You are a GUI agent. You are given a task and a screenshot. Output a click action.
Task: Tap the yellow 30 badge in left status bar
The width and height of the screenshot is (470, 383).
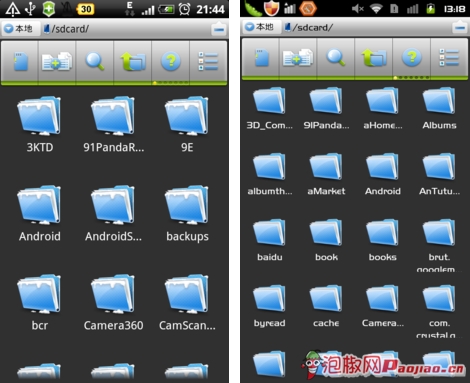(x=85, y=9)
